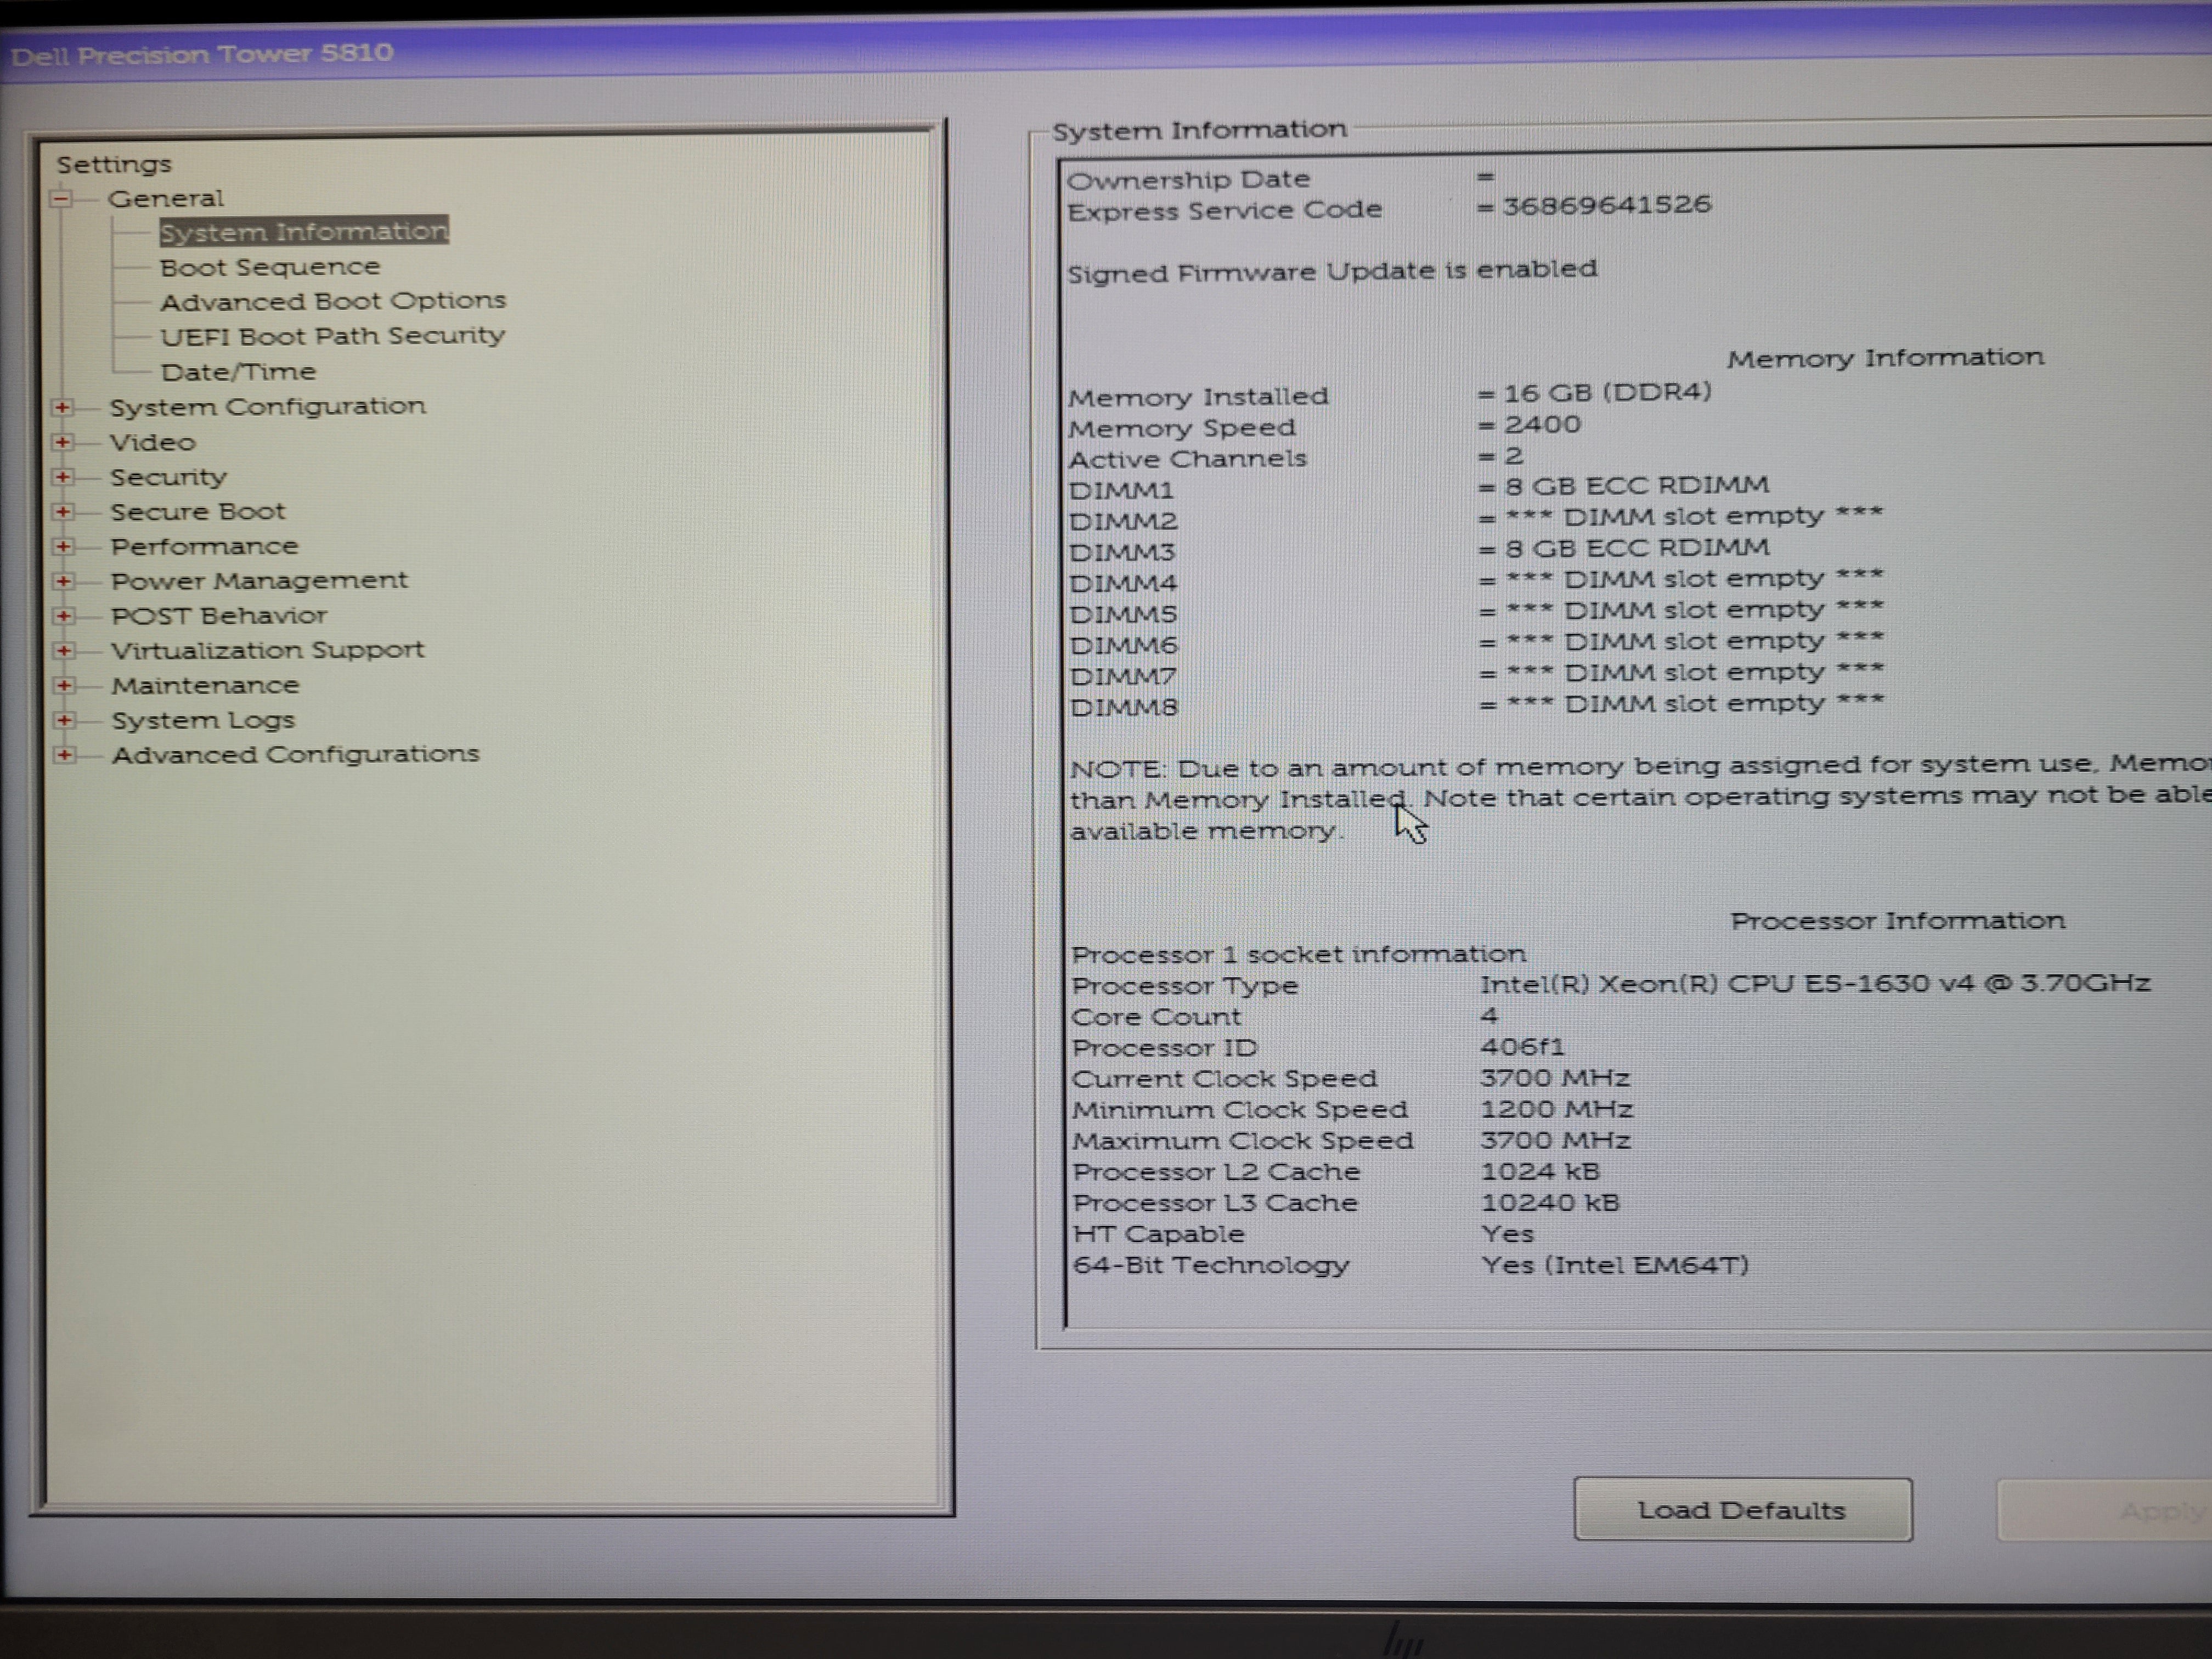Image resolution: width=2212 pixels, height=1659 pixels.
Task: Click the Ownership Date label
Action: (x=1189, y=180)
